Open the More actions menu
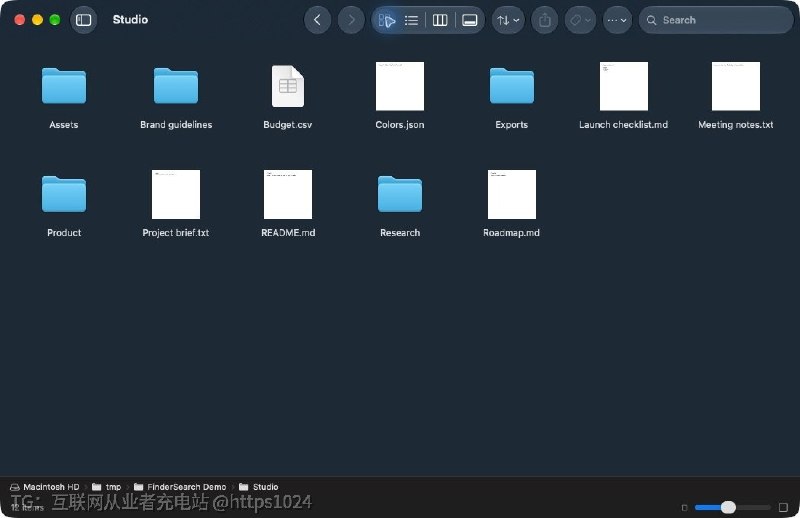 pos(617,20)
